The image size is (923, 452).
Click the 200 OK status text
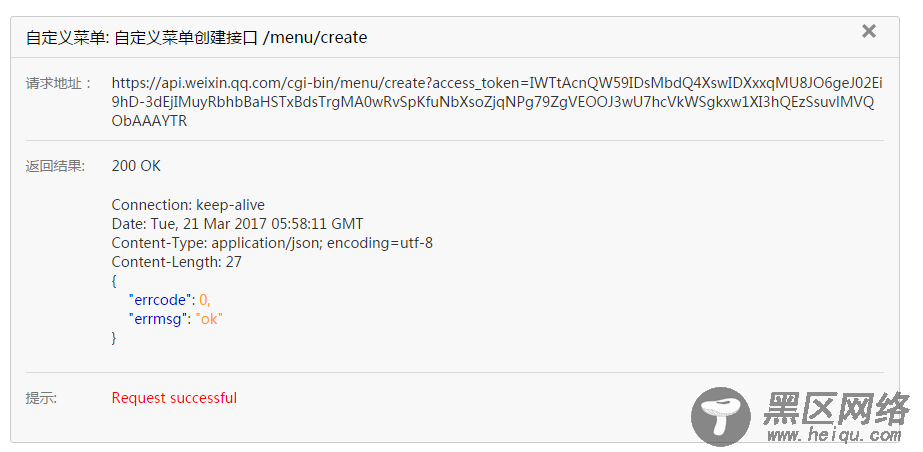[136, 166]
